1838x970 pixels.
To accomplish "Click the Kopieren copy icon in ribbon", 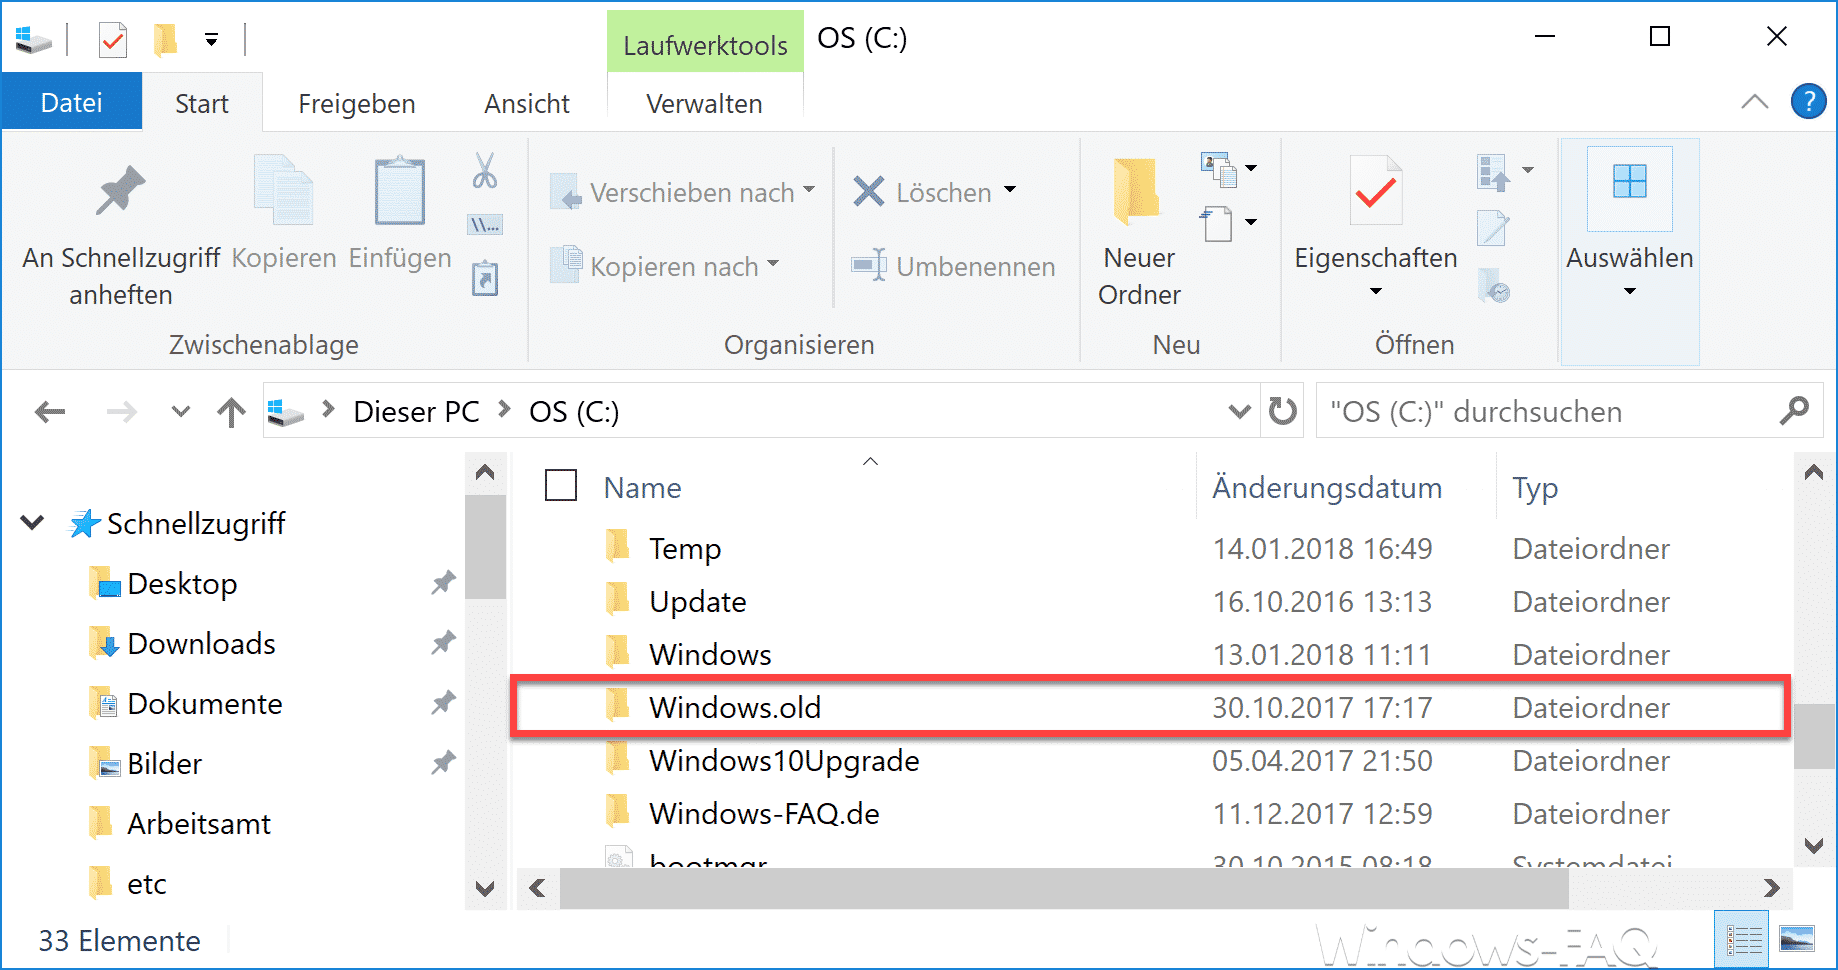I will click(284, 190).
